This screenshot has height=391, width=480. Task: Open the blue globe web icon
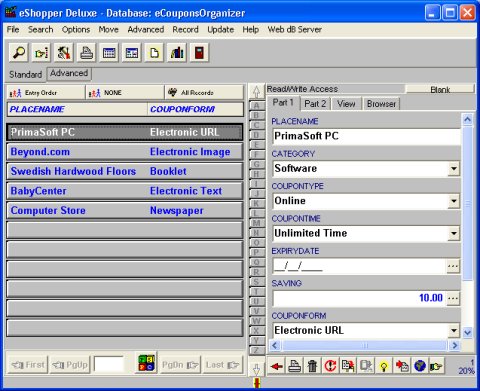click(420, 366)
